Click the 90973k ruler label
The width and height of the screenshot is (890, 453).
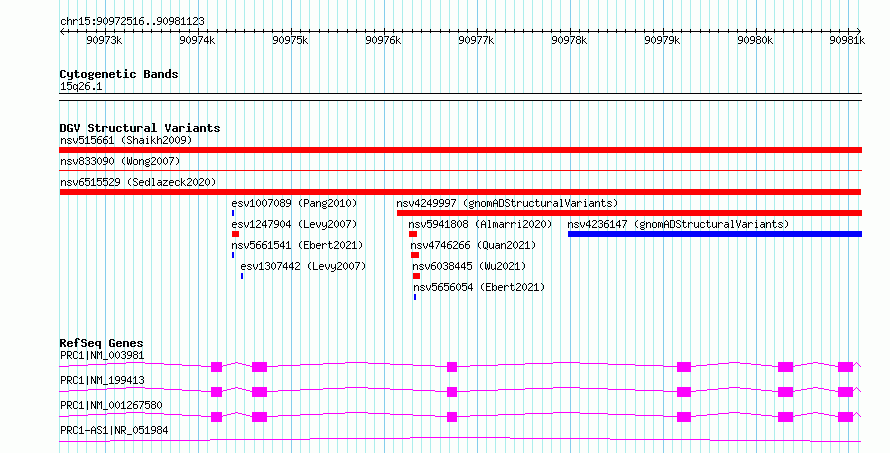(104, 40)
